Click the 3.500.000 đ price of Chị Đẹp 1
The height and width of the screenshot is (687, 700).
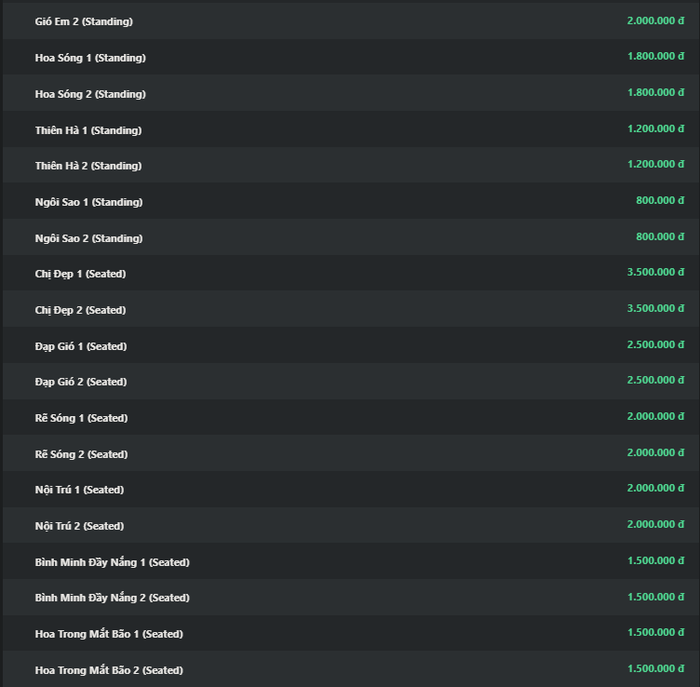(655, 273)
